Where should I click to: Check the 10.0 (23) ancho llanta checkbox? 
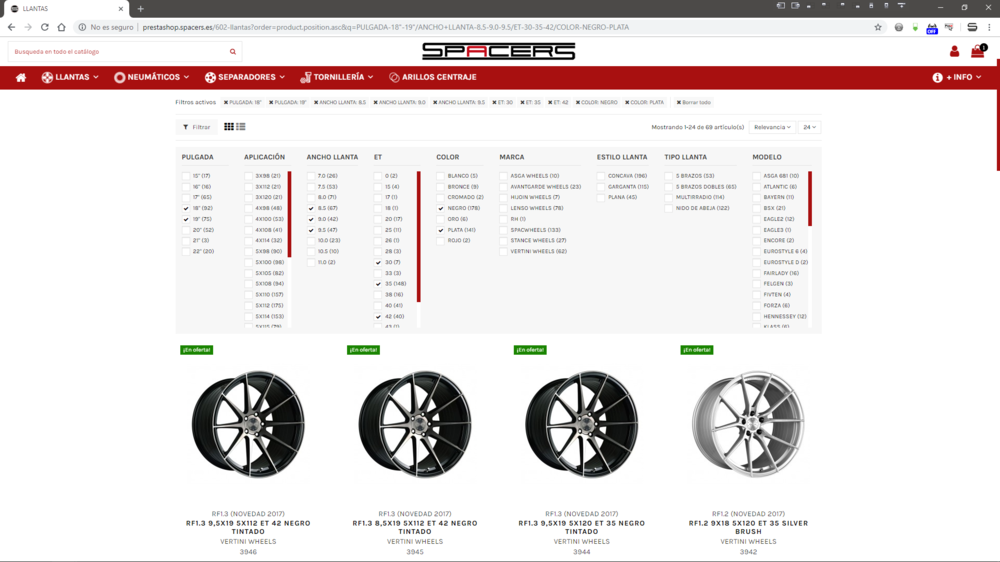pos(311,240)
